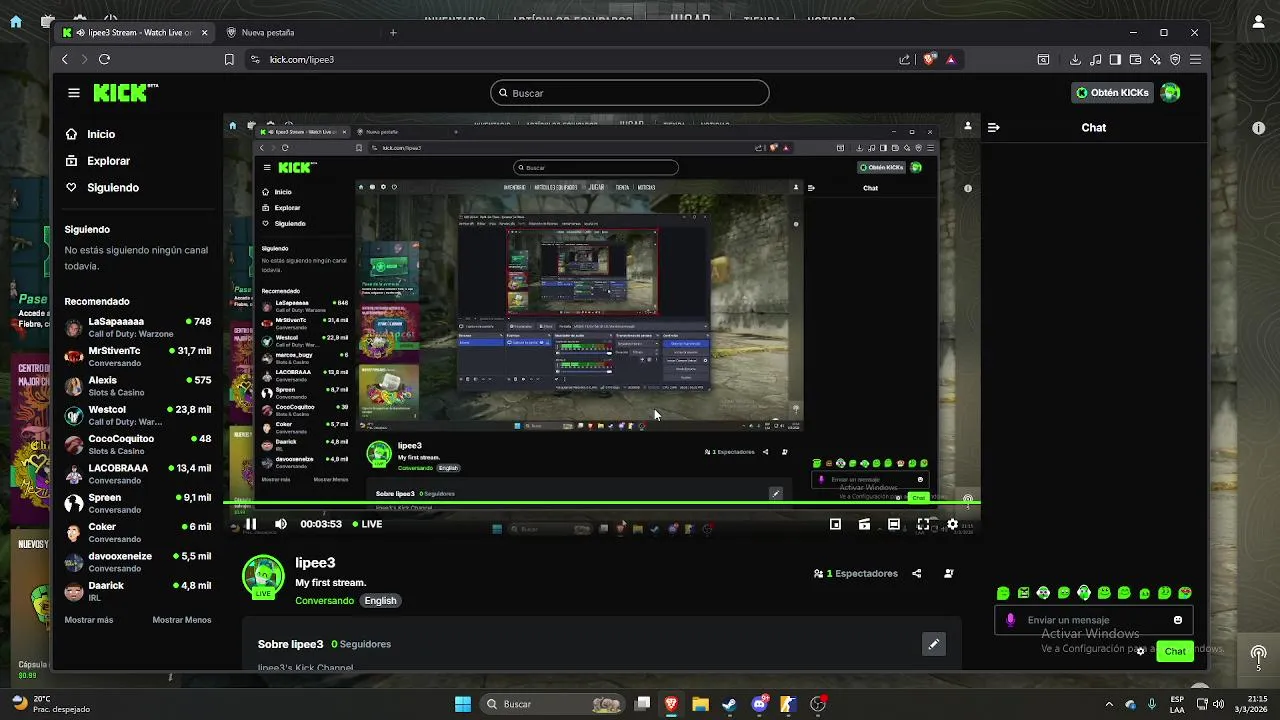Edit About section pencil icon
1280x720 pixels.
click(933, 644)
